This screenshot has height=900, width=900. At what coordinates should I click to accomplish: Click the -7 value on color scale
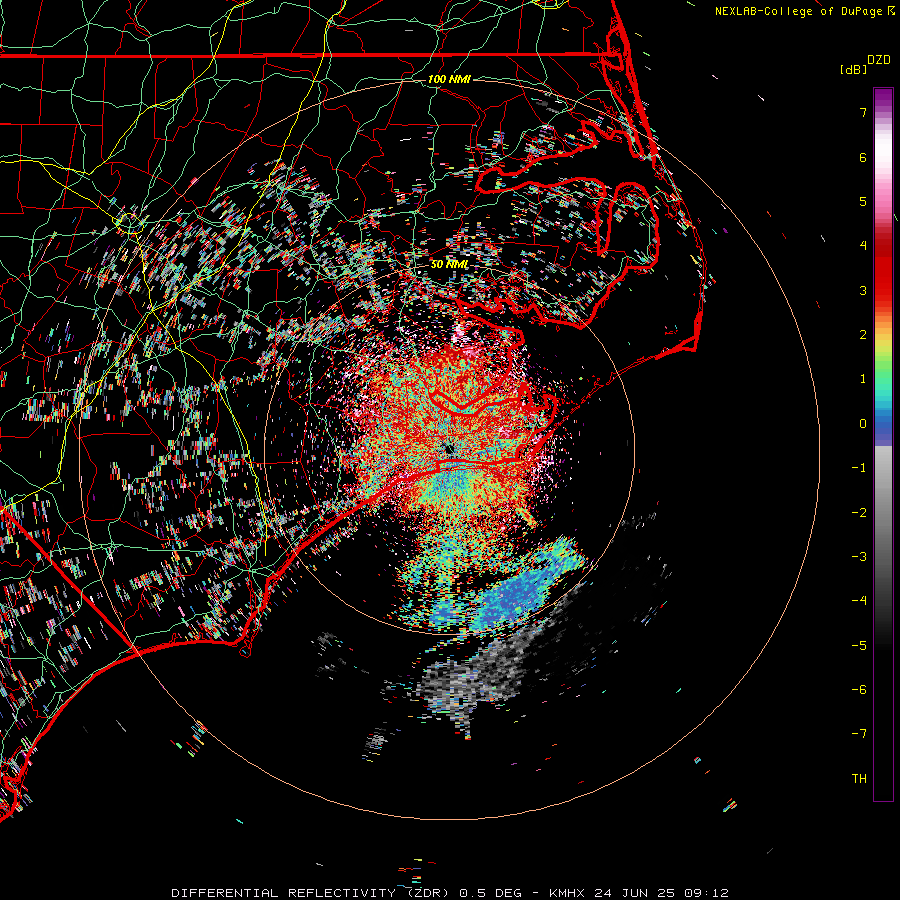click(859, 734)
